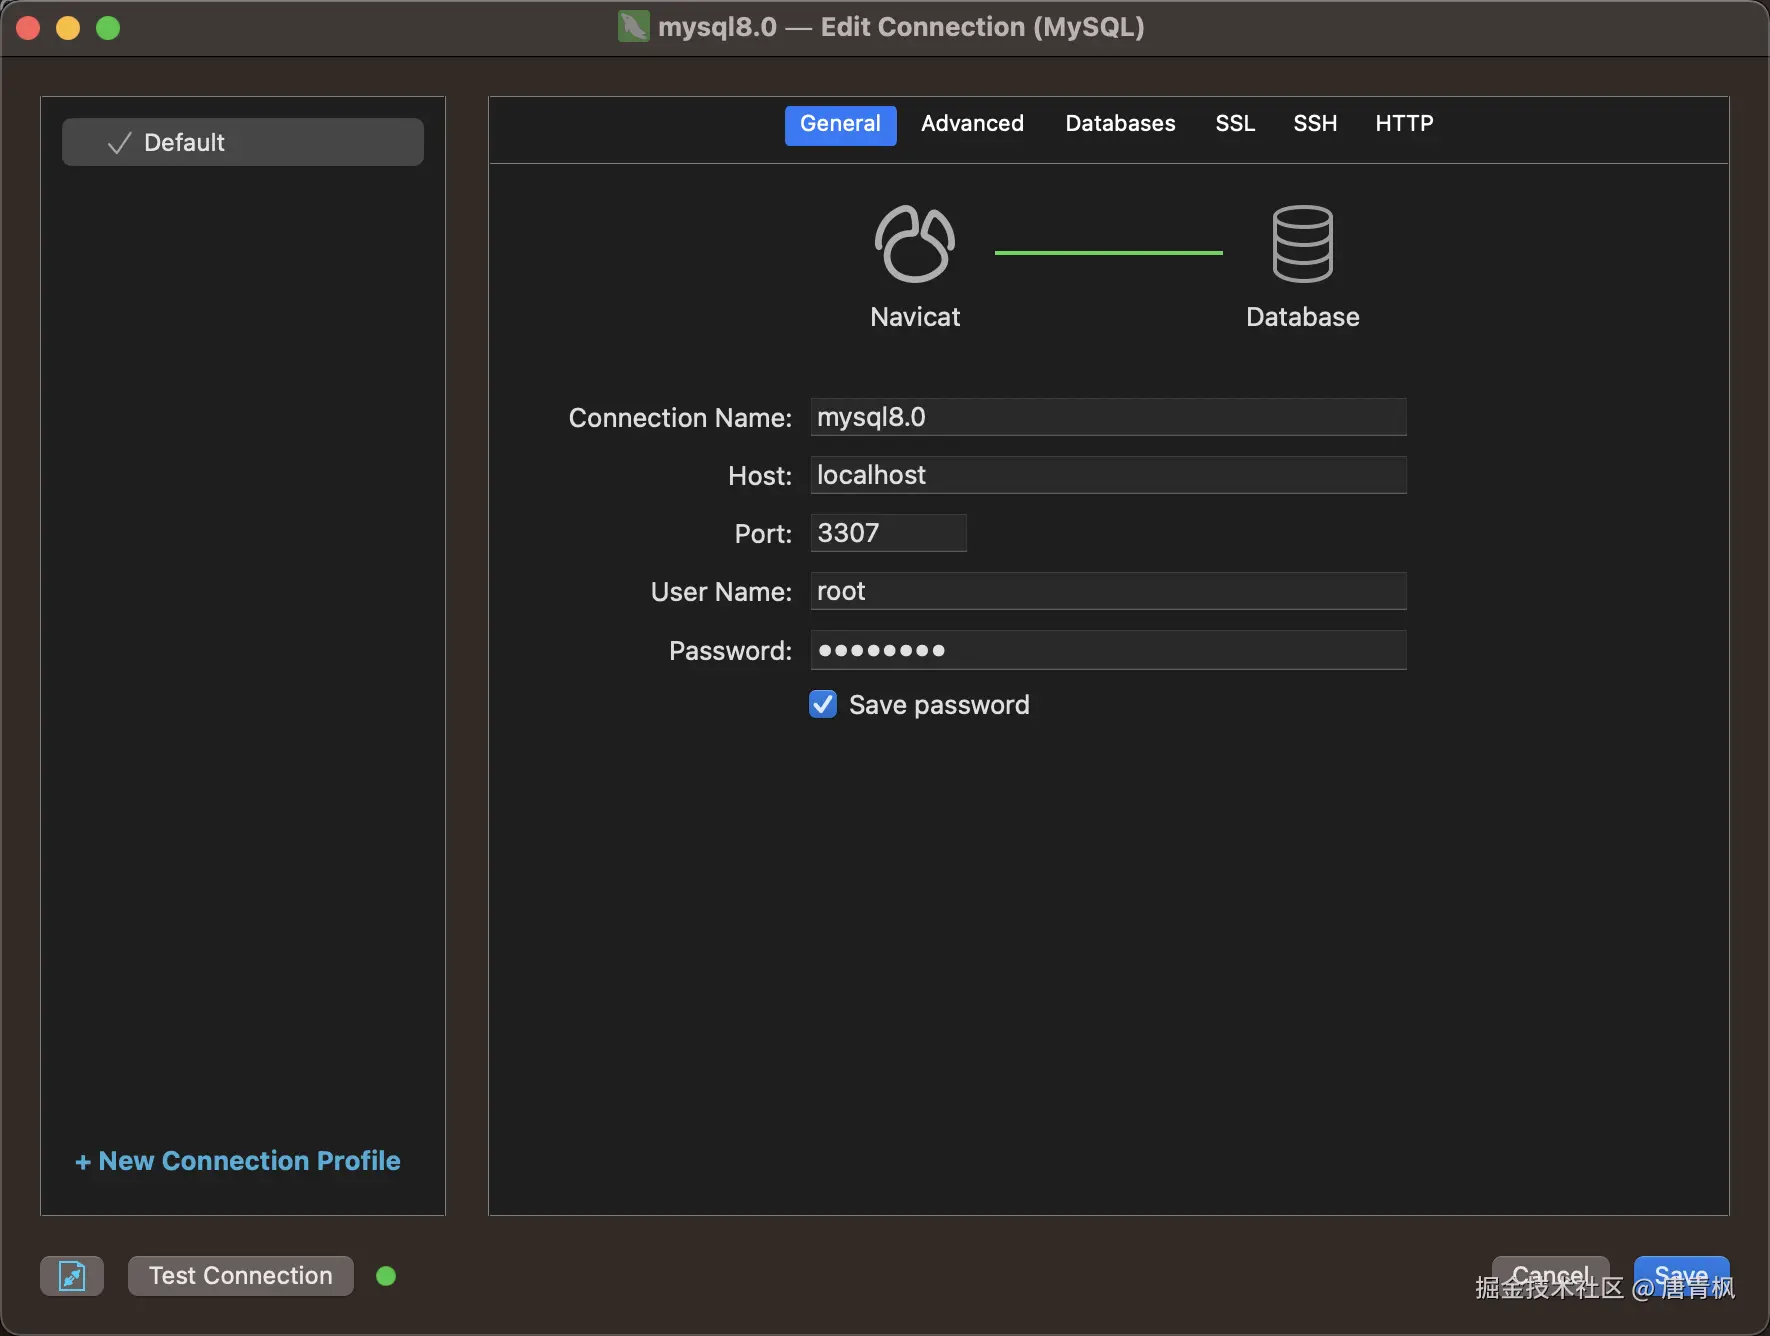Switch to the General tab
The height and width of the screenshot is (1336, 1770).
point(840,124)
